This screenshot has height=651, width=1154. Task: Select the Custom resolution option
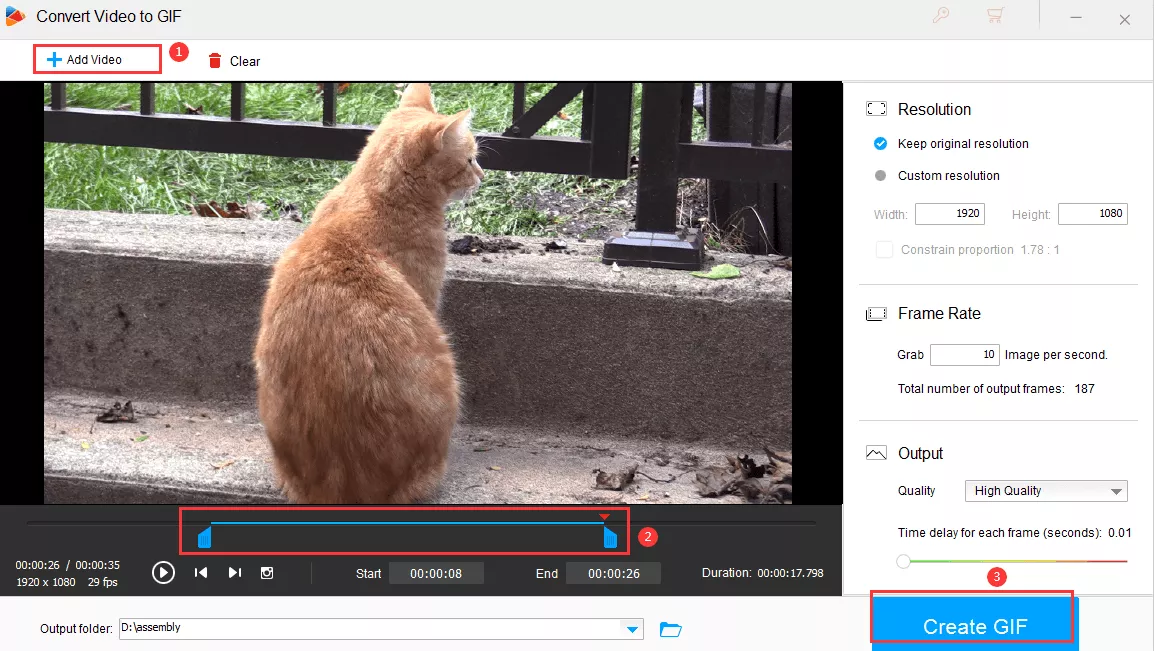pyautogui.click(x=880, y=176)
